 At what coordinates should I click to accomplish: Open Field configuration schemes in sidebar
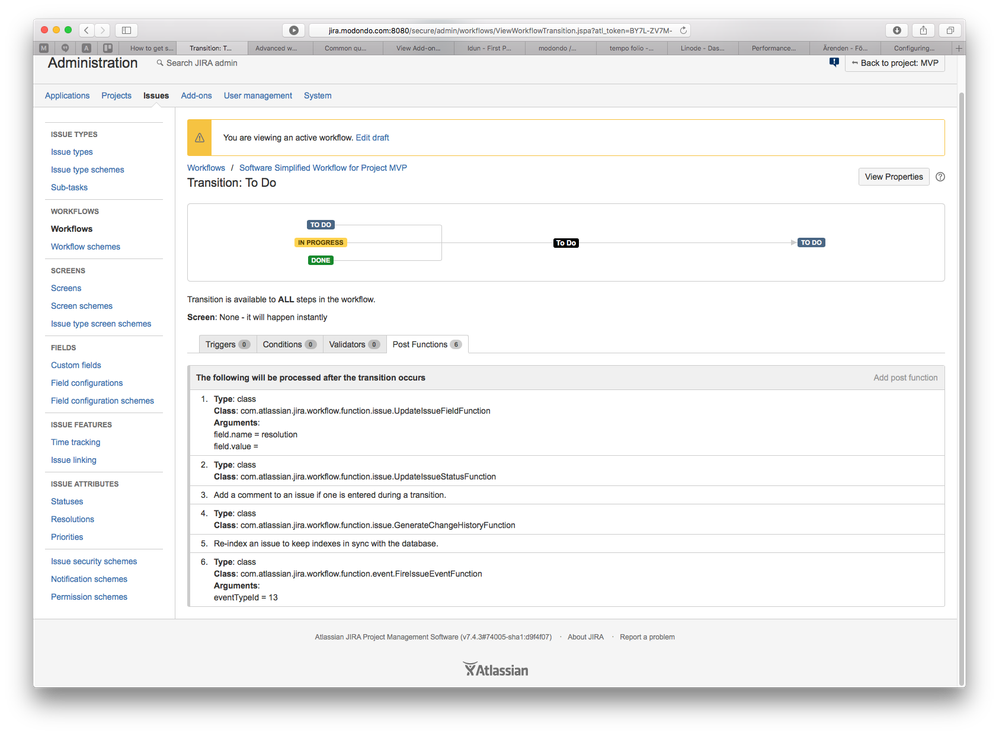coord(102,401)
